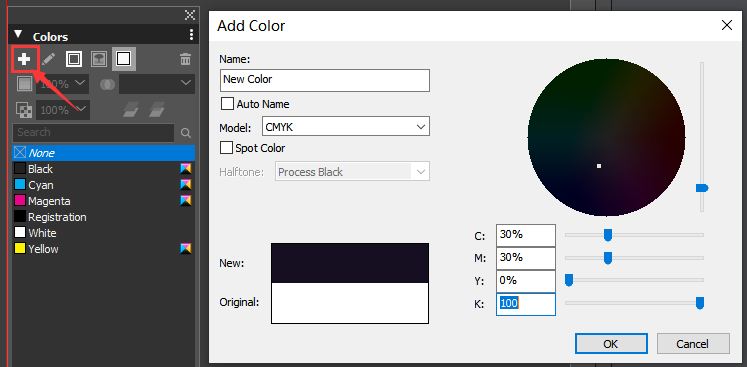Open the Model CMYK dropdown

346,127
